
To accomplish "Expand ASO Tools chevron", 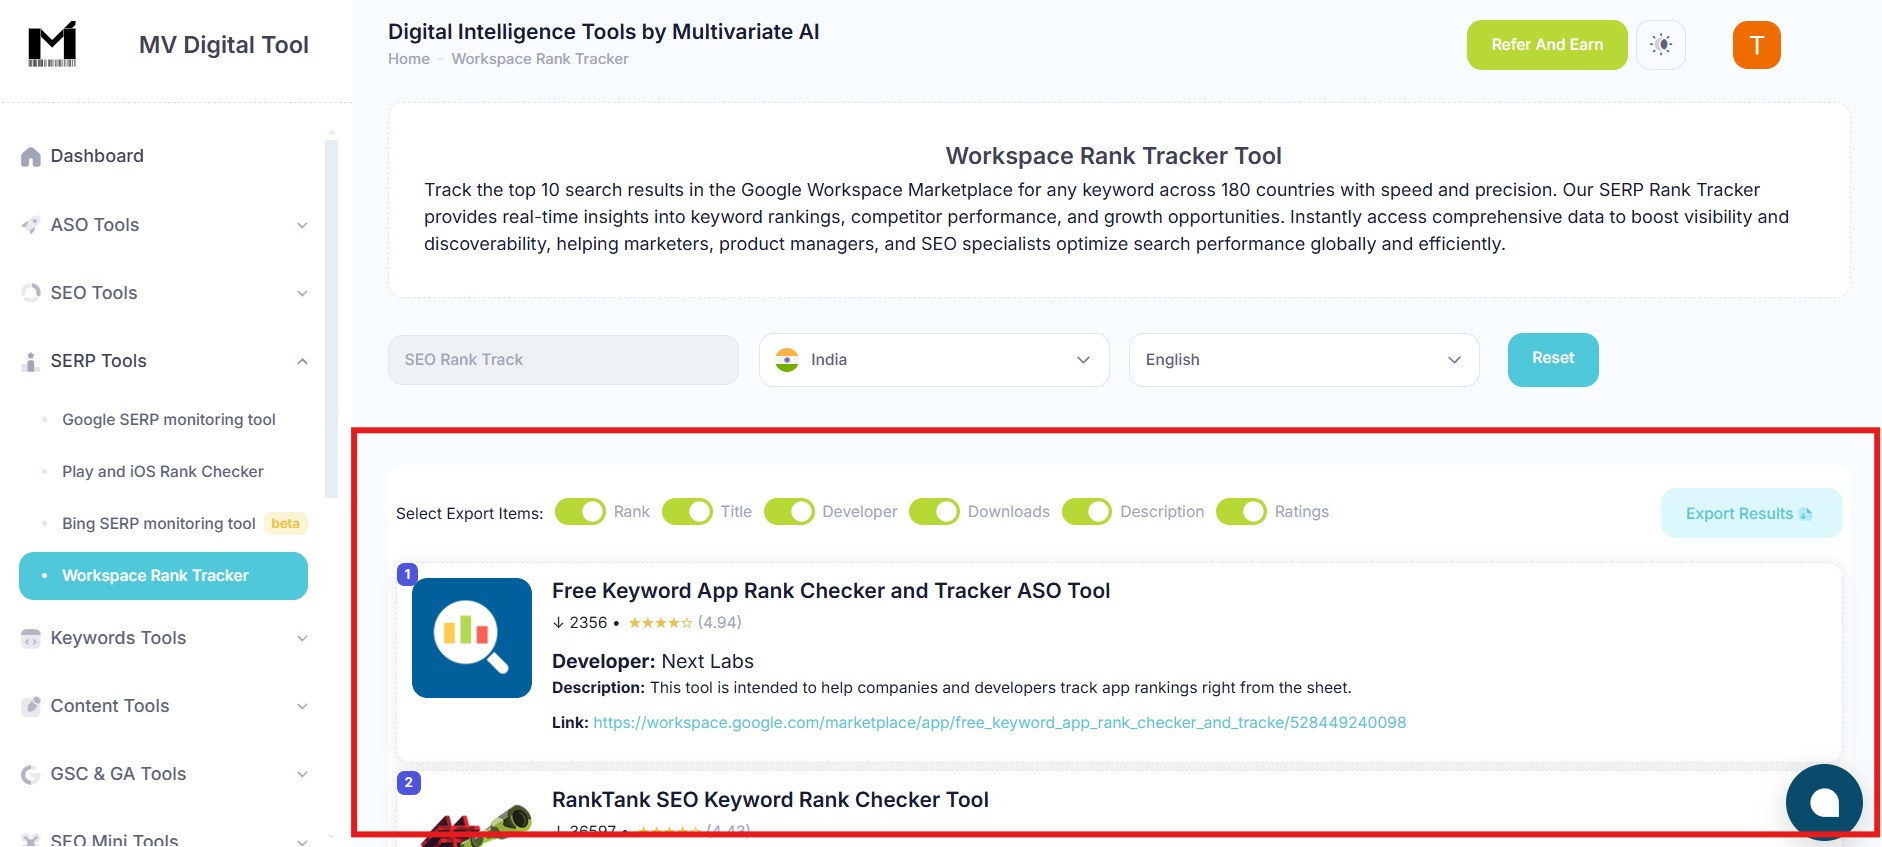I will coord(302,225).
